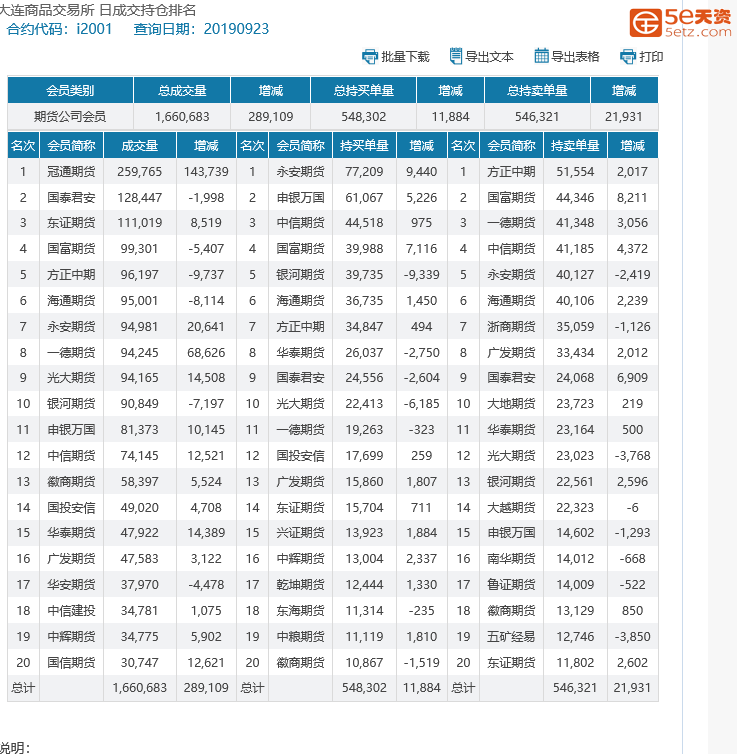Screen dimensions: 737x754
Task: Click 申银万国 in long position row 2
Action: (300, 198)
